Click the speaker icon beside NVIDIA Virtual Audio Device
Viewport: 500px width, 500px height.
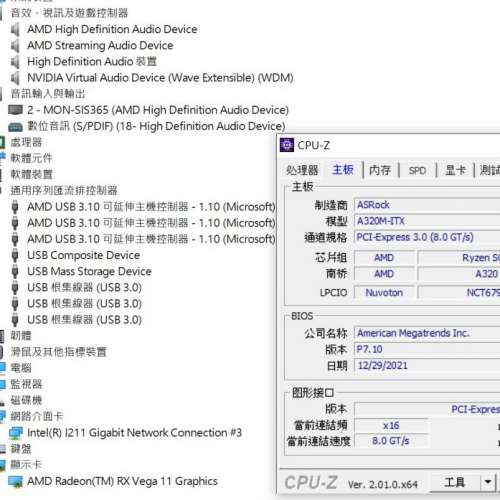[15, 78]
